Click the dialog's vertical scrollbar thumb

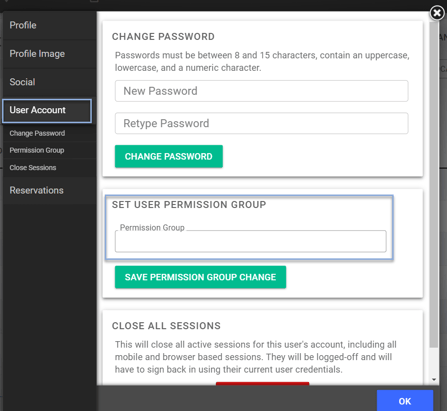coord(434,185)
